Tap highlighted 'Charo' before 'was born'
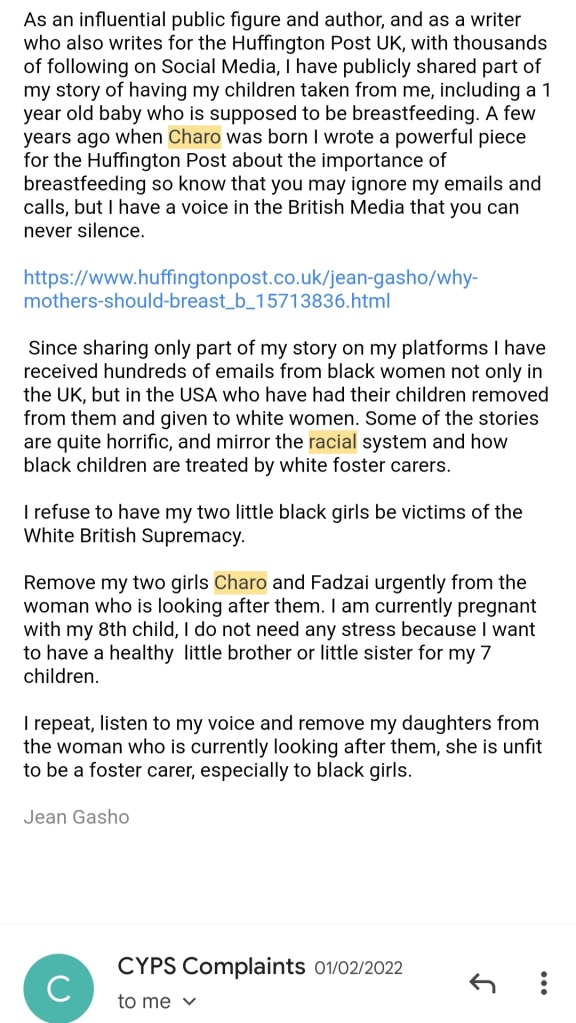 (x=195, y=138)
